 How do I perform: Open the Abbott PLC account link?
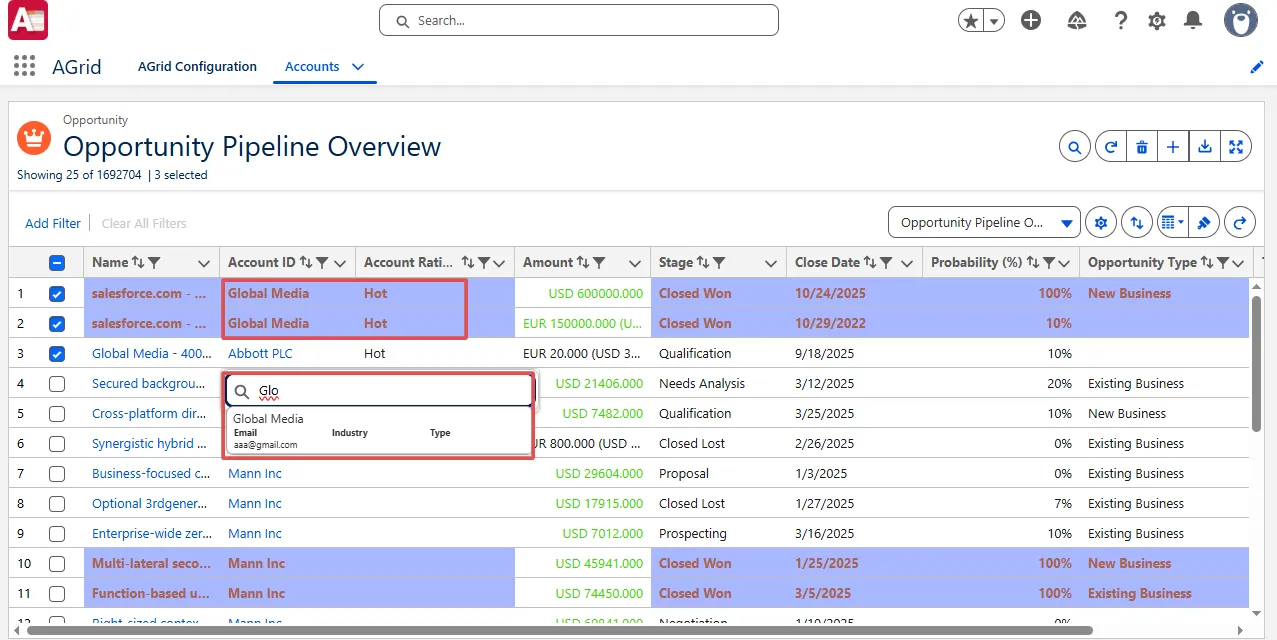click(x=260, y=354)
